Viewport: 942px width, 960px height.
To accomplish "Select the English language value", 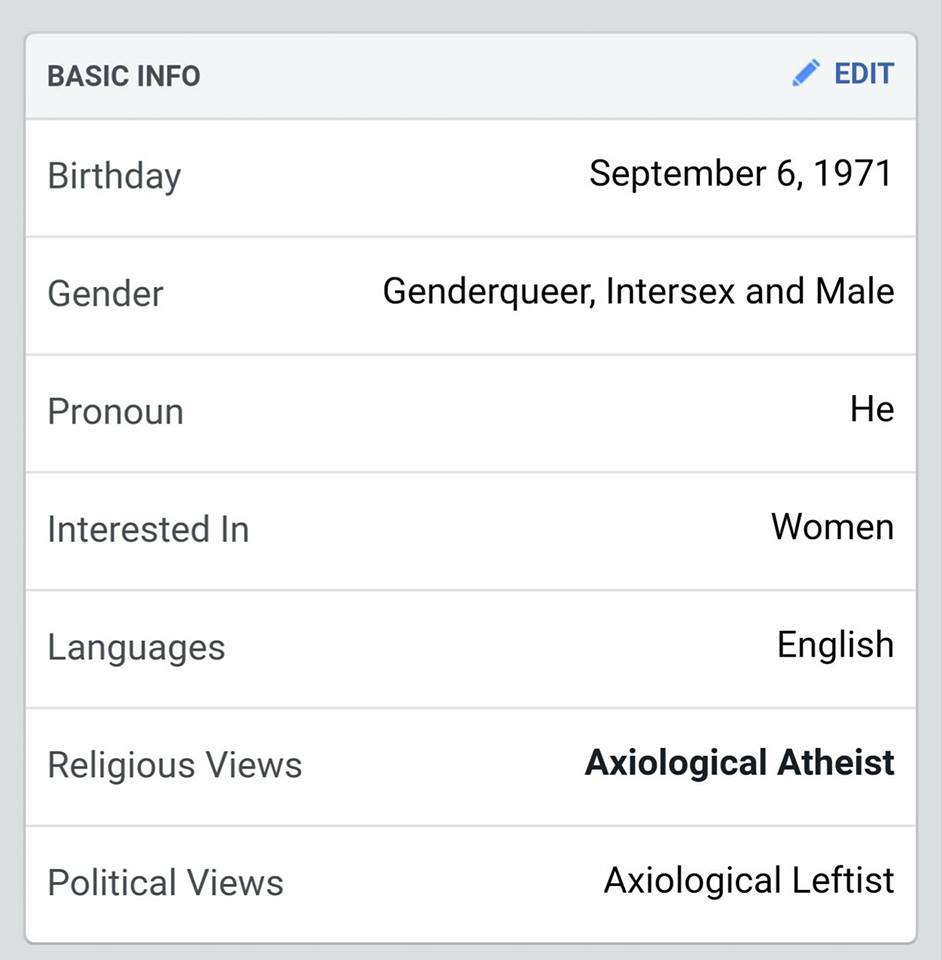I will pyautogui.click(x=835, y=646).
